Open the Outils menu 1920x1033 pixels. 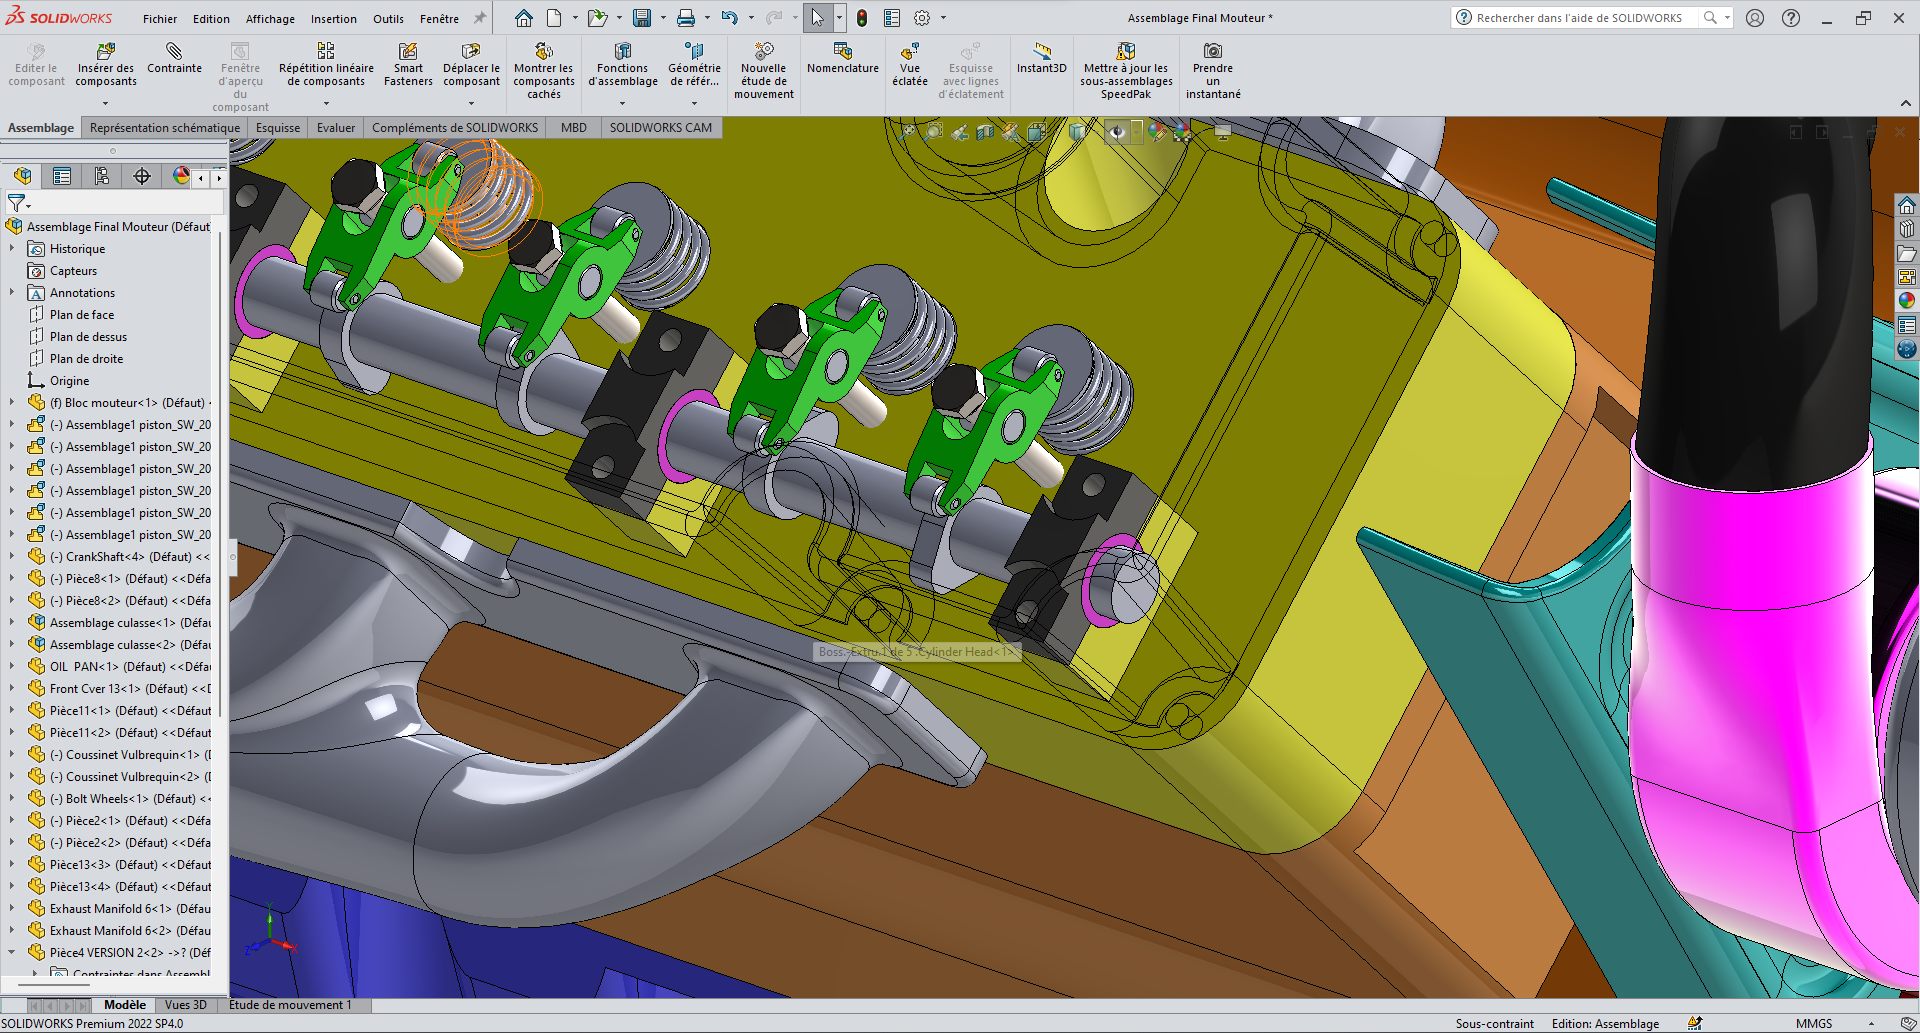(x=388, y=19)
